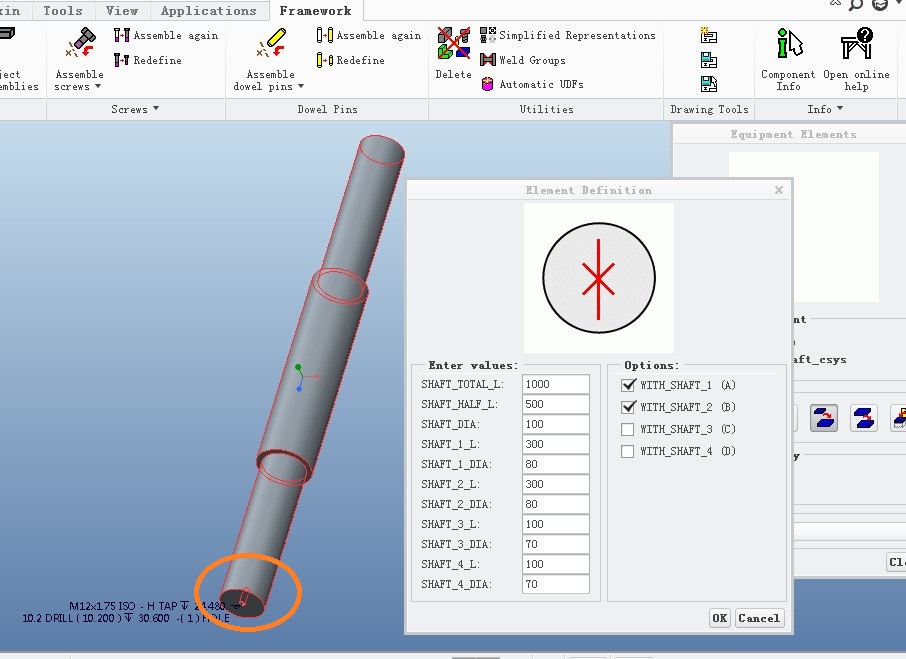Click the SHAFT_4_L value field

556,564
